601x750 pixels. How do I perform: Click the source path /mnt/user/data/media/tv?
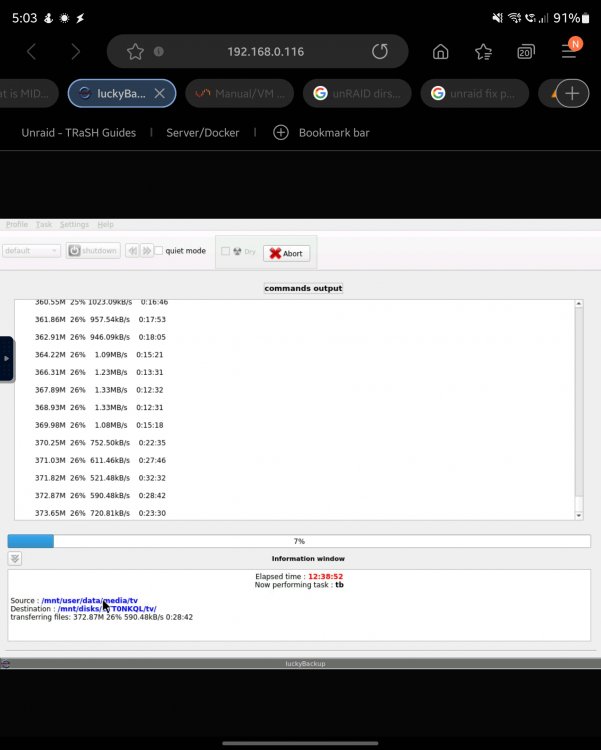pos(89,600)
